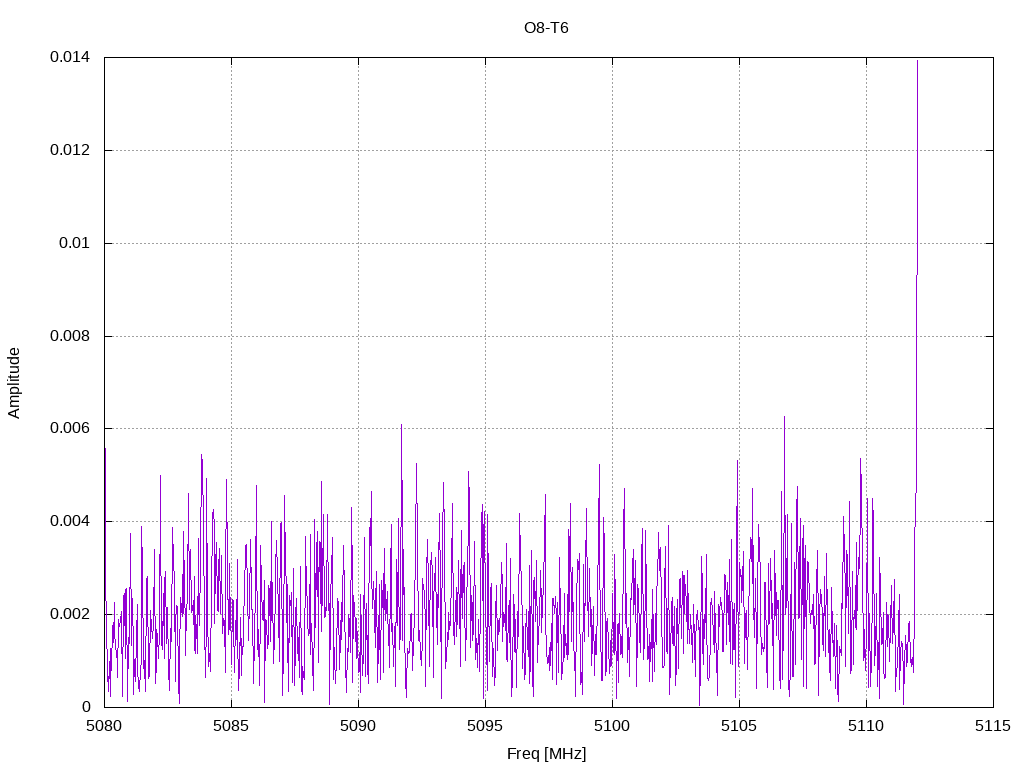
Task: Click y-axis tick value 0.004
Action: click(x=70, y=521)
